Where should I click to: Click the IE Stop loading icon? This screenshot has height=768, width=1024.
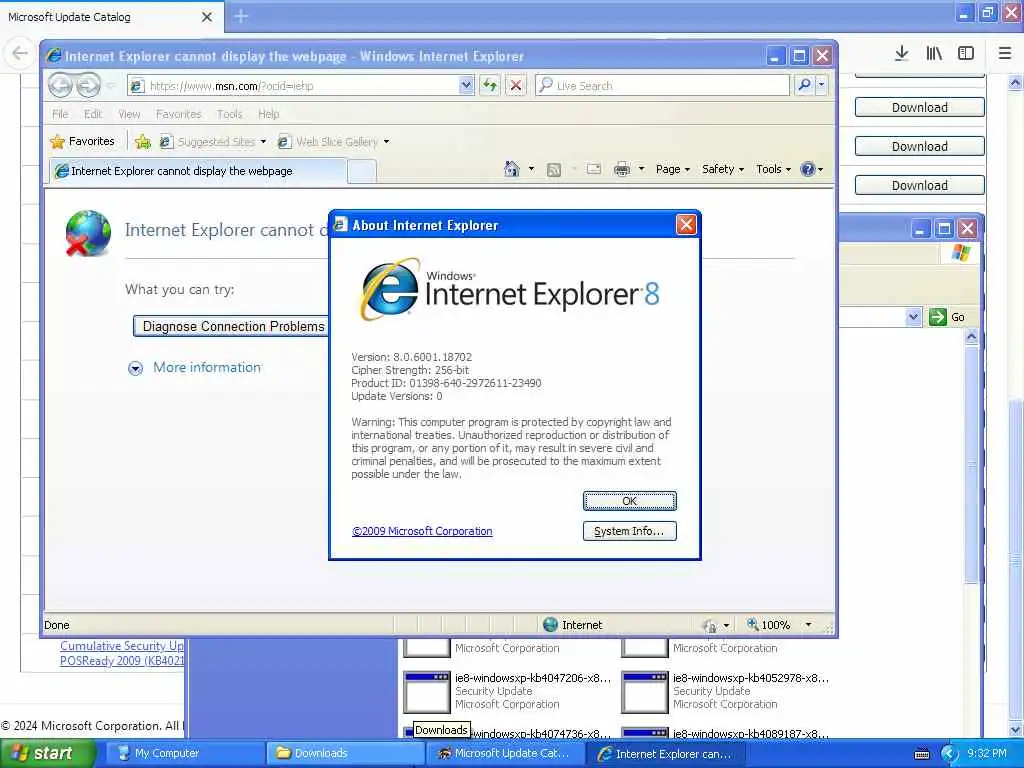click(x=516, y=85)
